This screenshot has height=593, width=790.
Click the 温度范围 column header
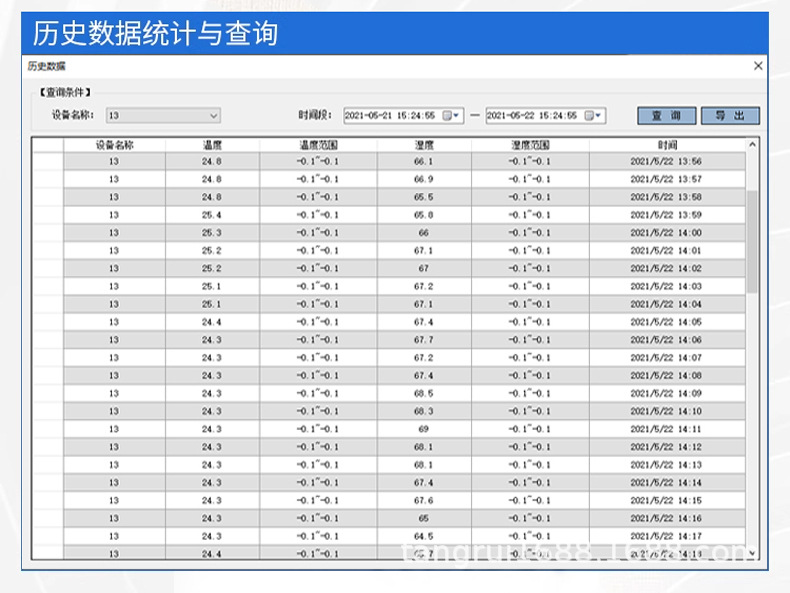[318, 145]
